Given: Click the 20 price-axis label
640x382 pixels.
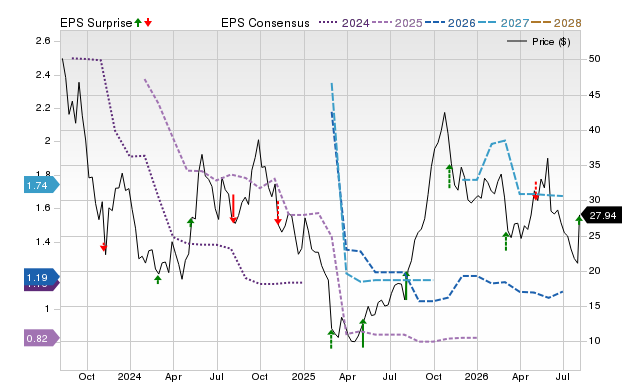Looking at the screenshot, I should pos(594,271).
